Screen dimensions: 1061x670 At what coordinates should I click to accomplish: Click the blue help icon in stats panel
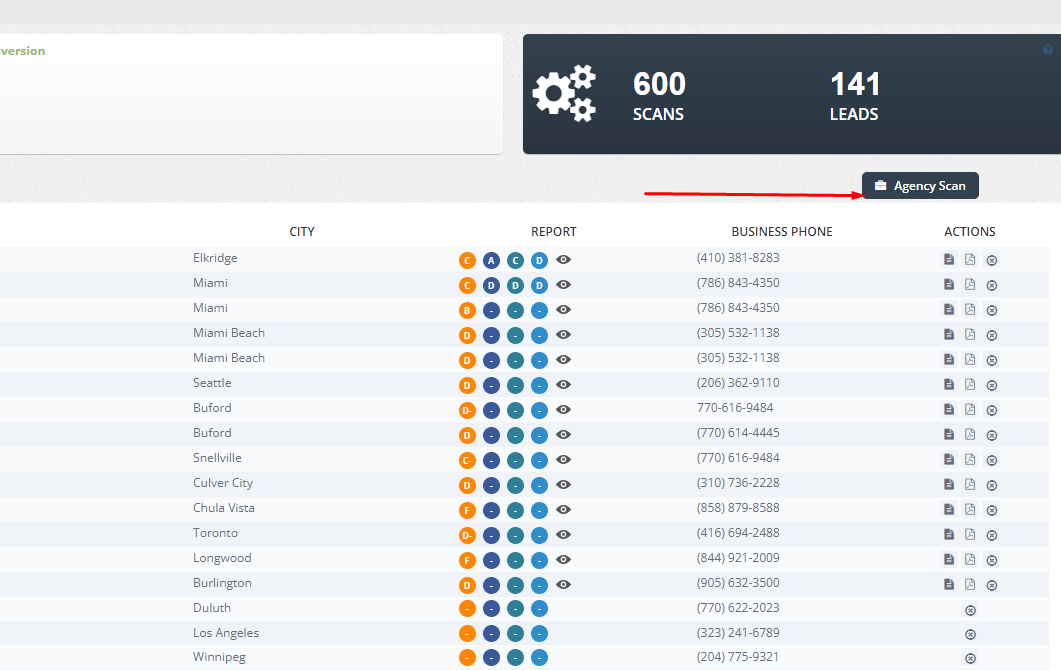(x=1048, y=50)
